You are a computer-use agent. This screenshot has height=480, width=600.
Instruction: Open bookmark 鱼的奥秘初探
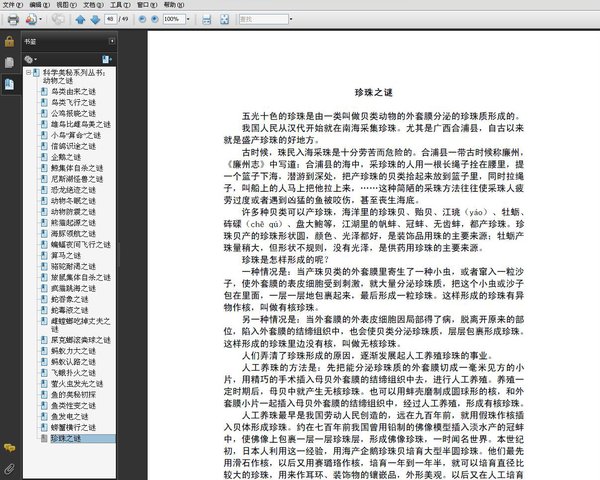(73, 395)
